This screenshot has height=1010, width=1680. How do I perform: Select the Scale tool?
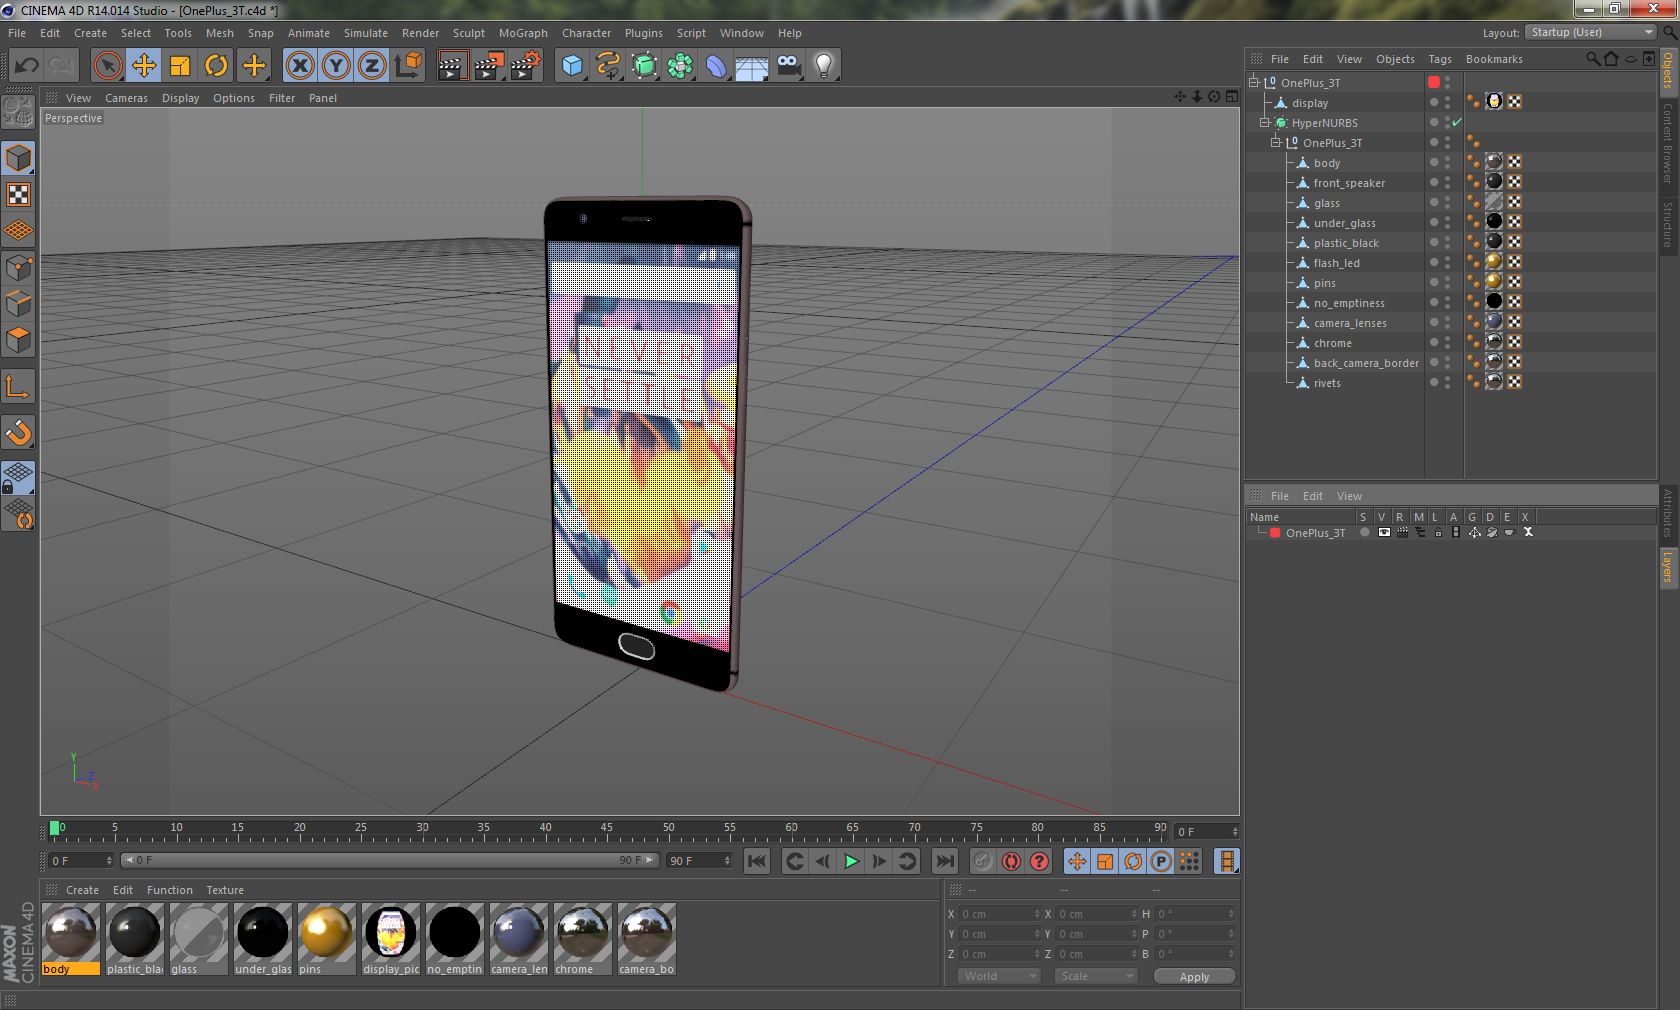(180, 66)
